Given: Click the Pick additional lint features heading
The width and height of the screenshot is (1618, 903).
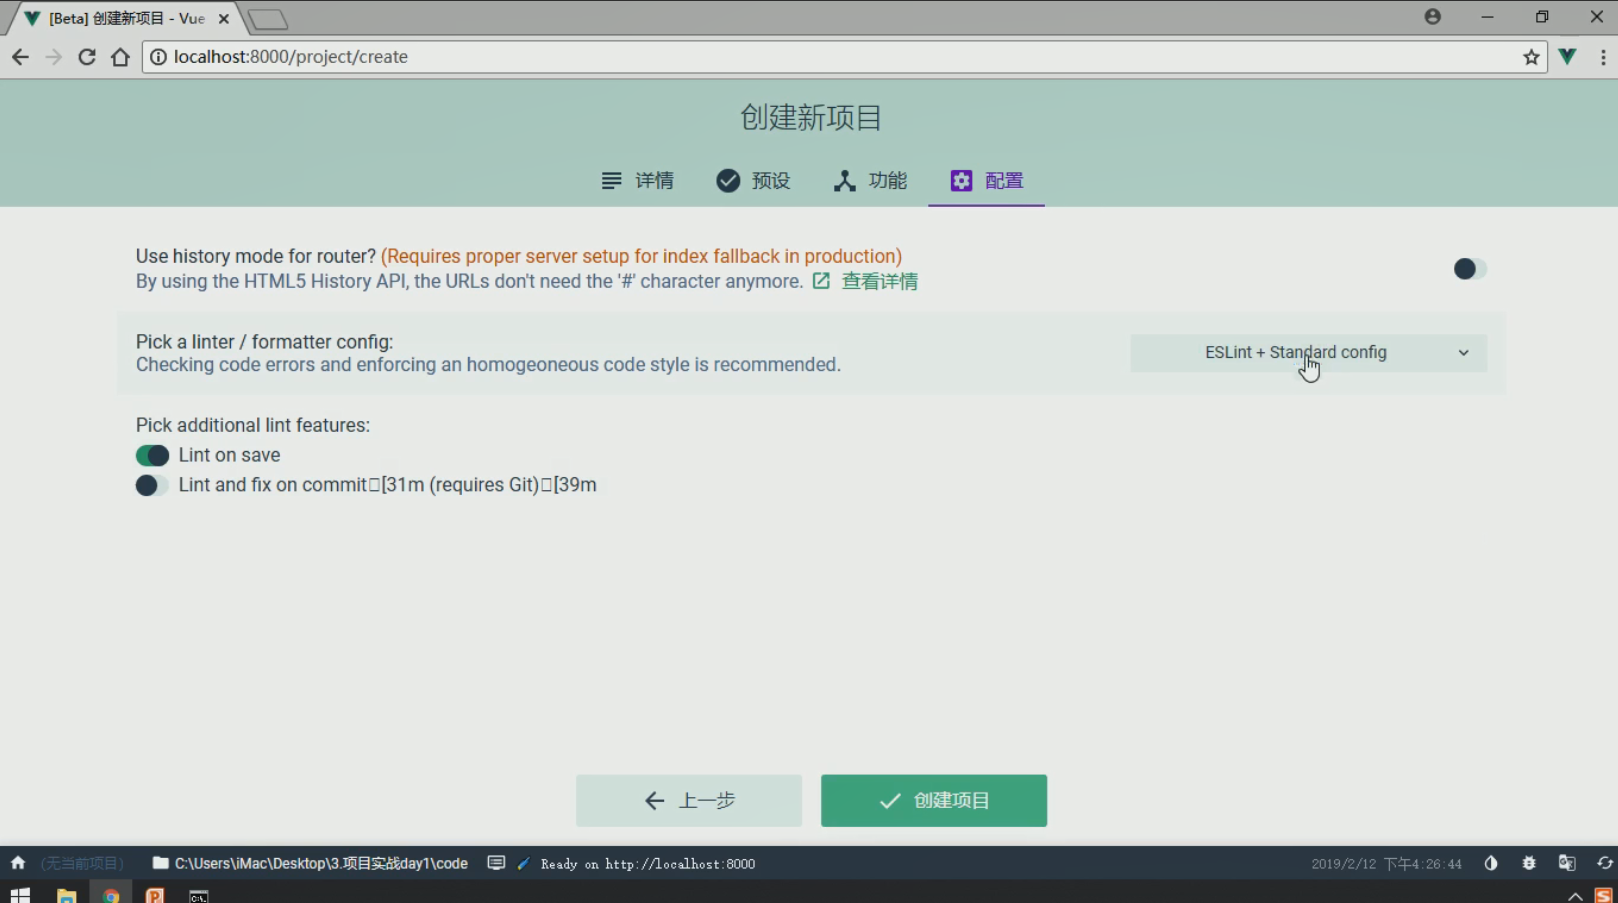Looking at the screenshot, I should pos(253,425).
